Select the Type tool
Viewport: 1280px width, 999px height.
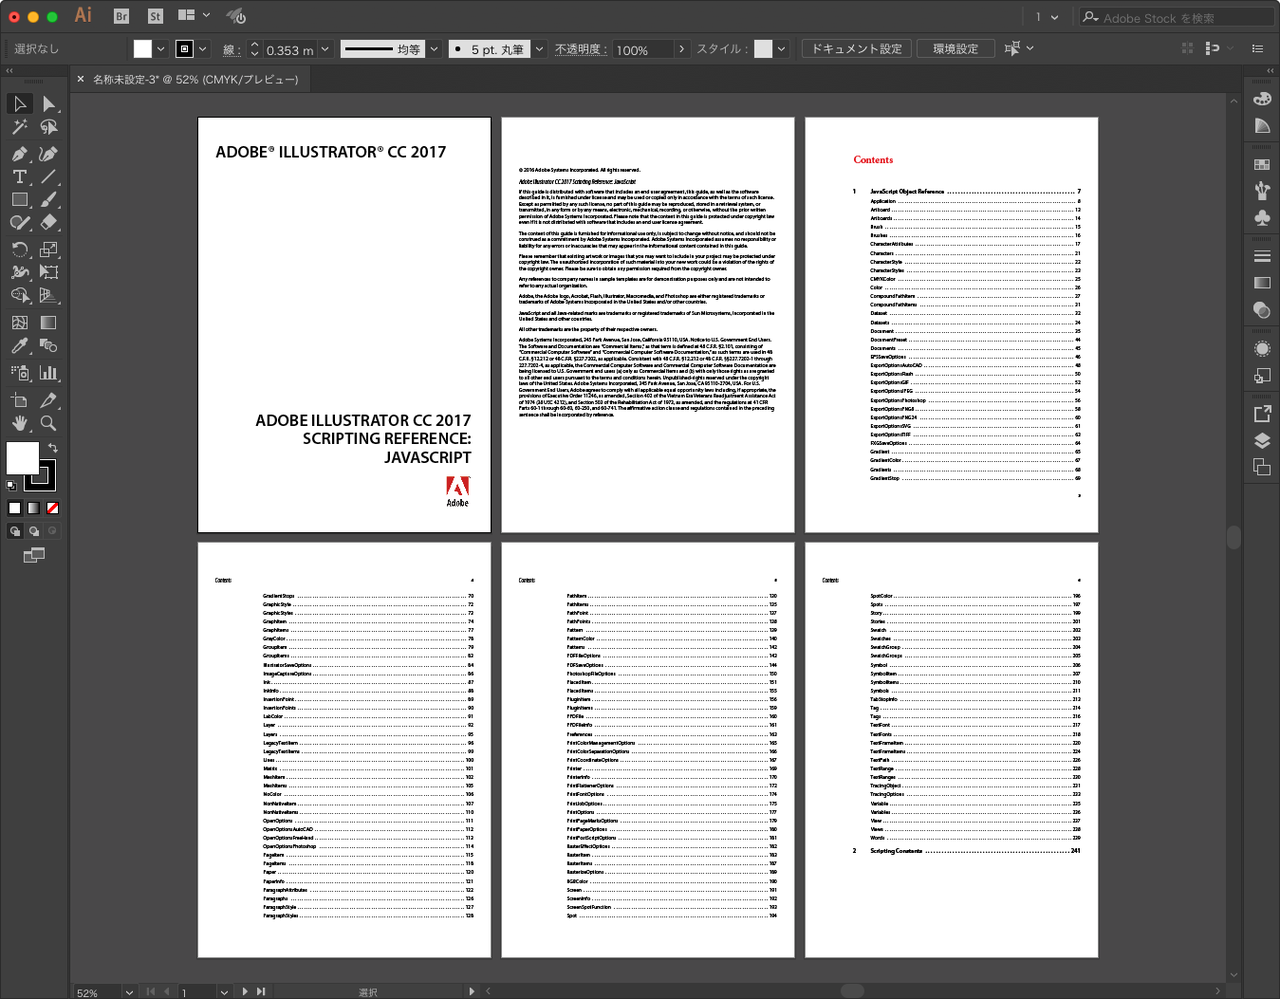click(19, 176)
